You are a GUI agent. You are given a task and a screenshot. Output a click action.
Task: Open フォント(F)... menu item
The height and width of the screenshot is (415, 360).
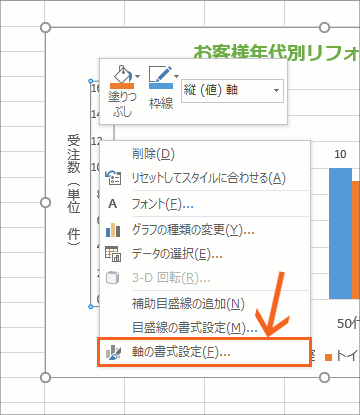coord(205,204)
